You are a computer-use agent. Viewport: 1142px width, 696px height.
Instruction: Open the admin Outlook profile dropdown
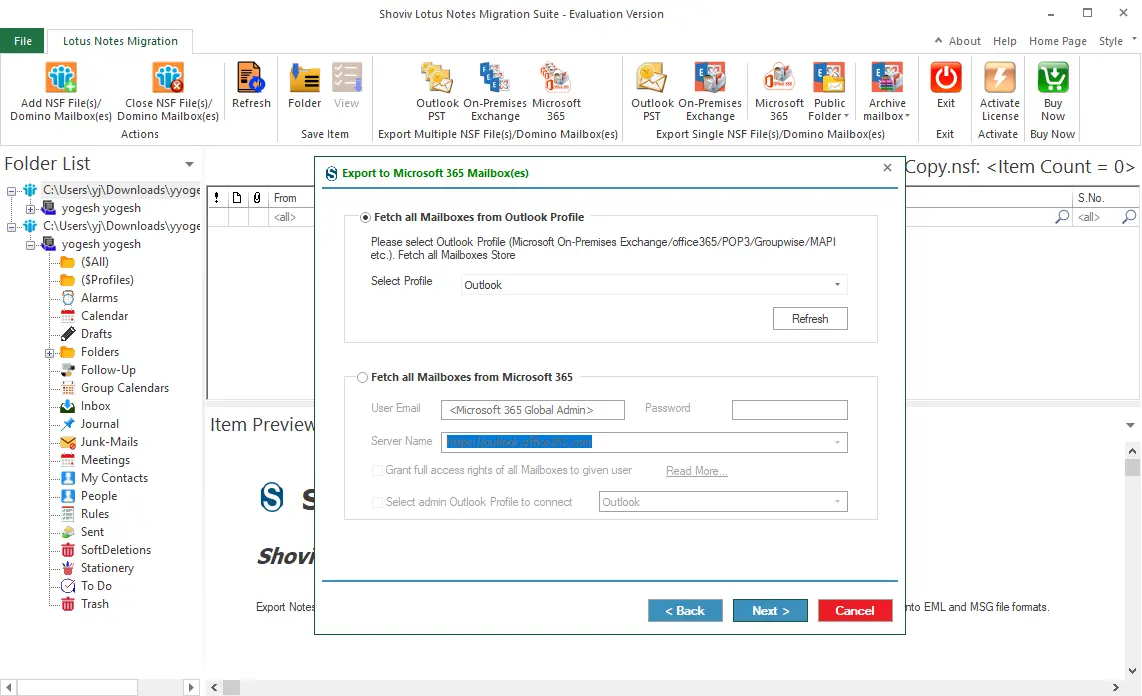coord(838,502)
